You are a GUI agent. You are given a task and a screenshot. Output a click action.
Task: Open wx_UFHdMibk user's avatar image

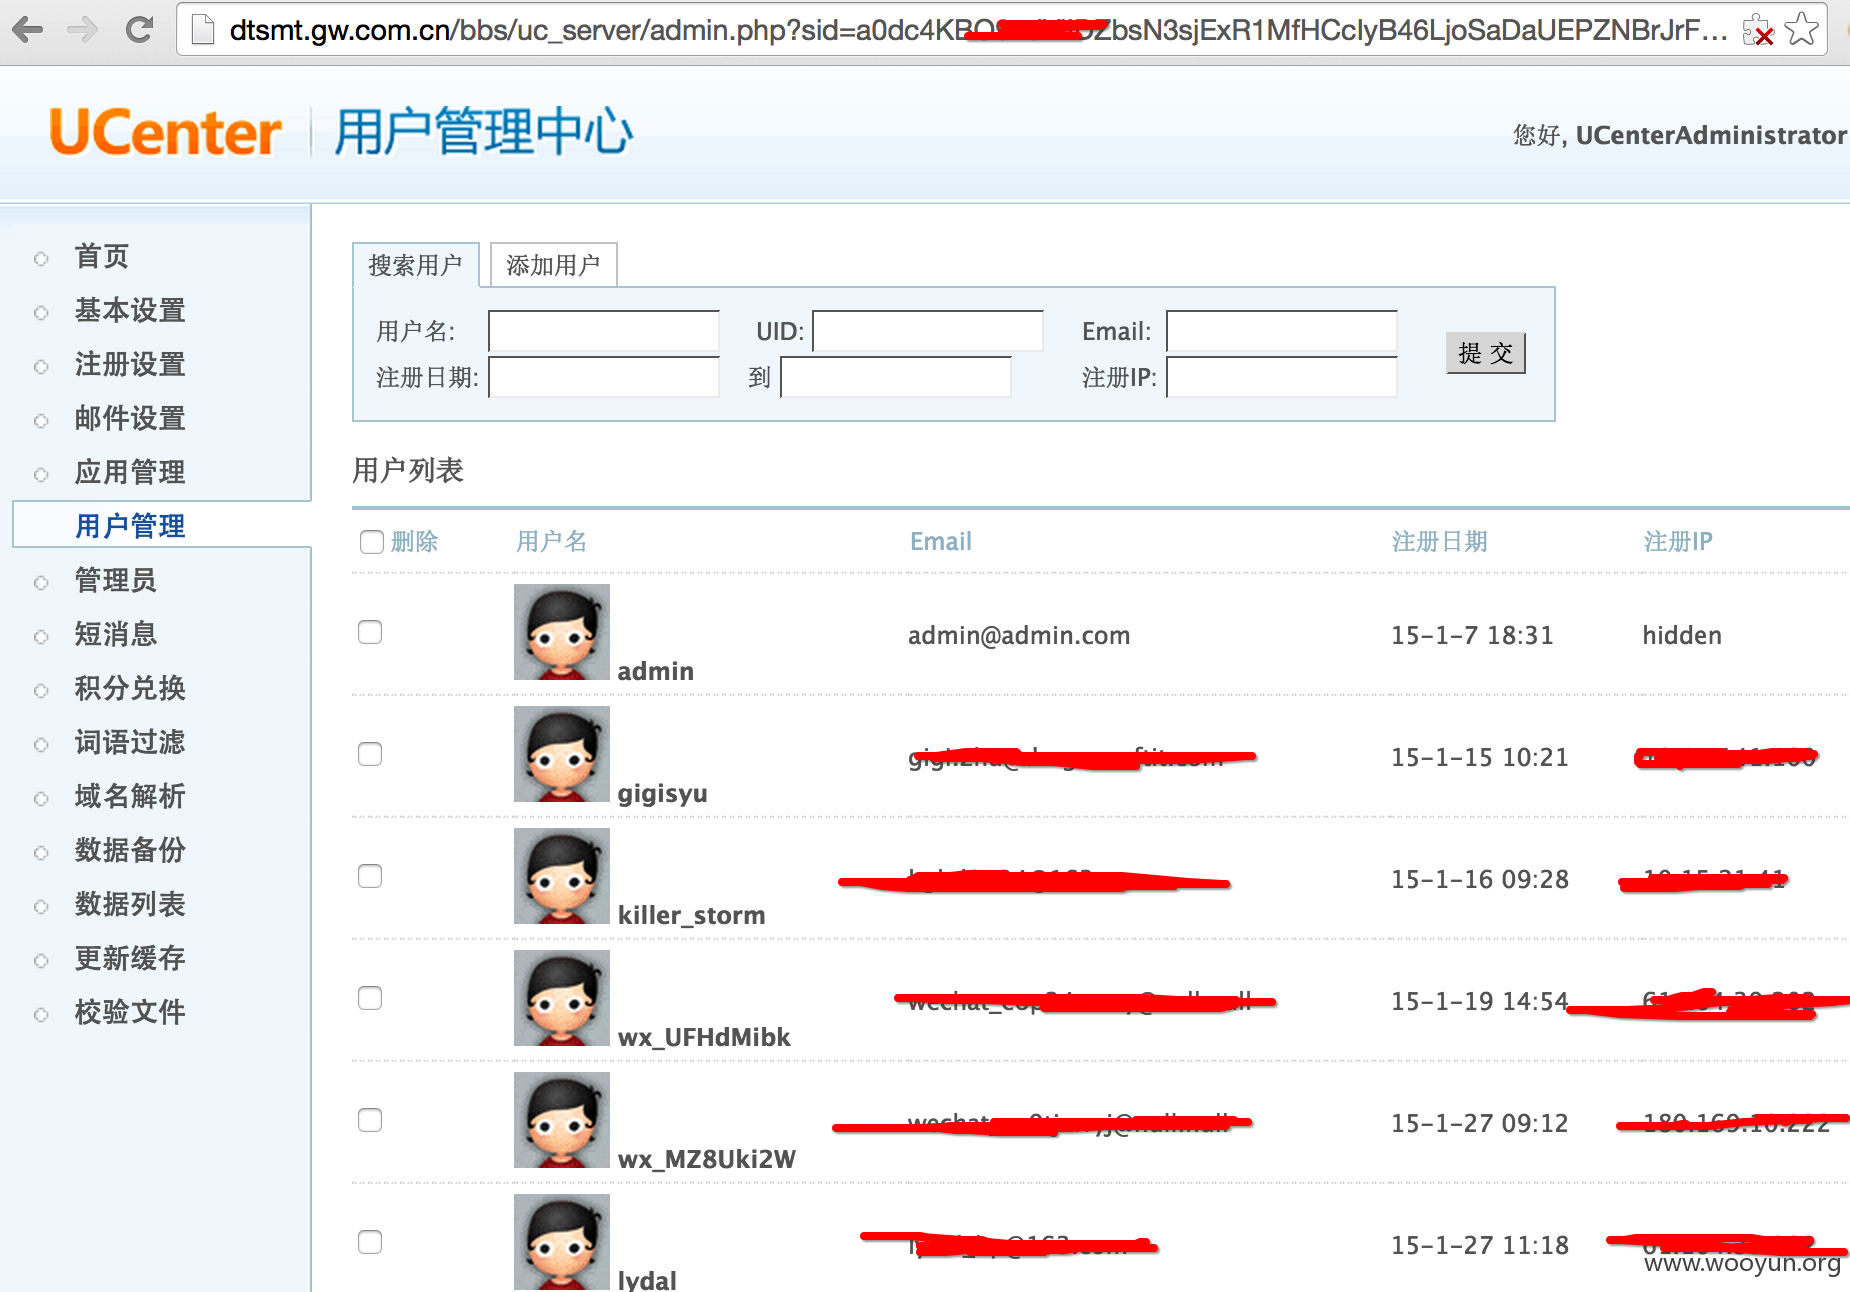point(562,998)
